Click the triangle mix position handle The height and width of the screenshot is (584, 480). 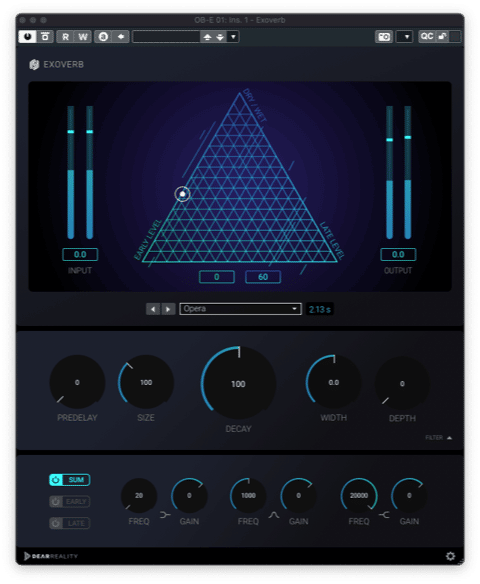click(182, 194)
